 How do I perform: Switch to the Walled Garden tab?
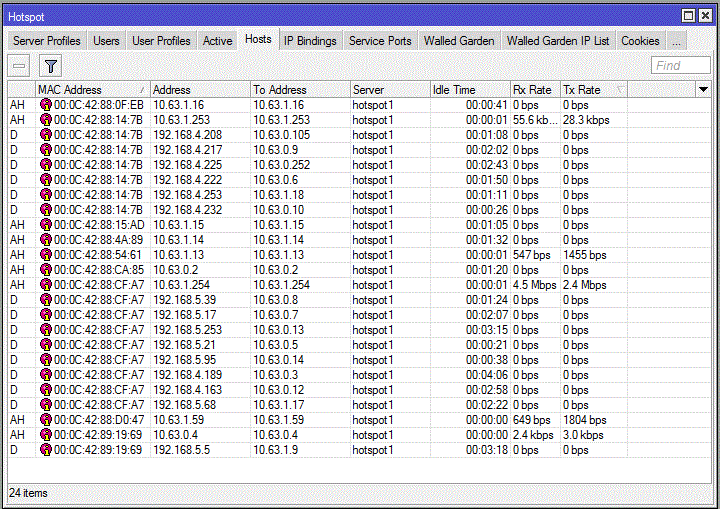459,41
